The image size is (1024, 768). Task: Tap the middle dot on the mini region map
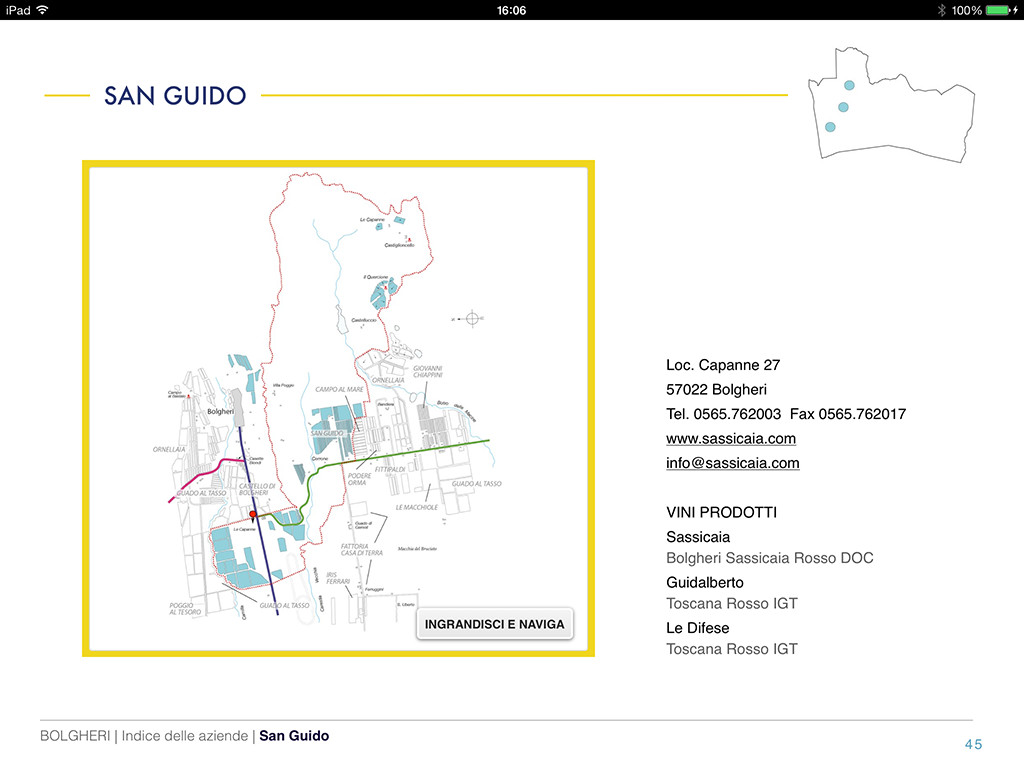coord(843,107)
